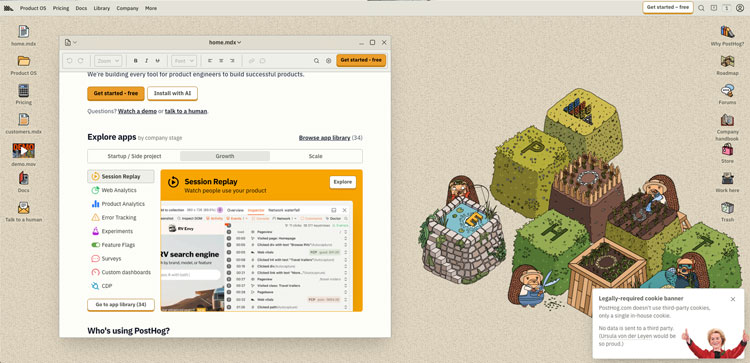Click the Install with AI button
Viewport: 750px width, 363px height.
coord(172,93)
